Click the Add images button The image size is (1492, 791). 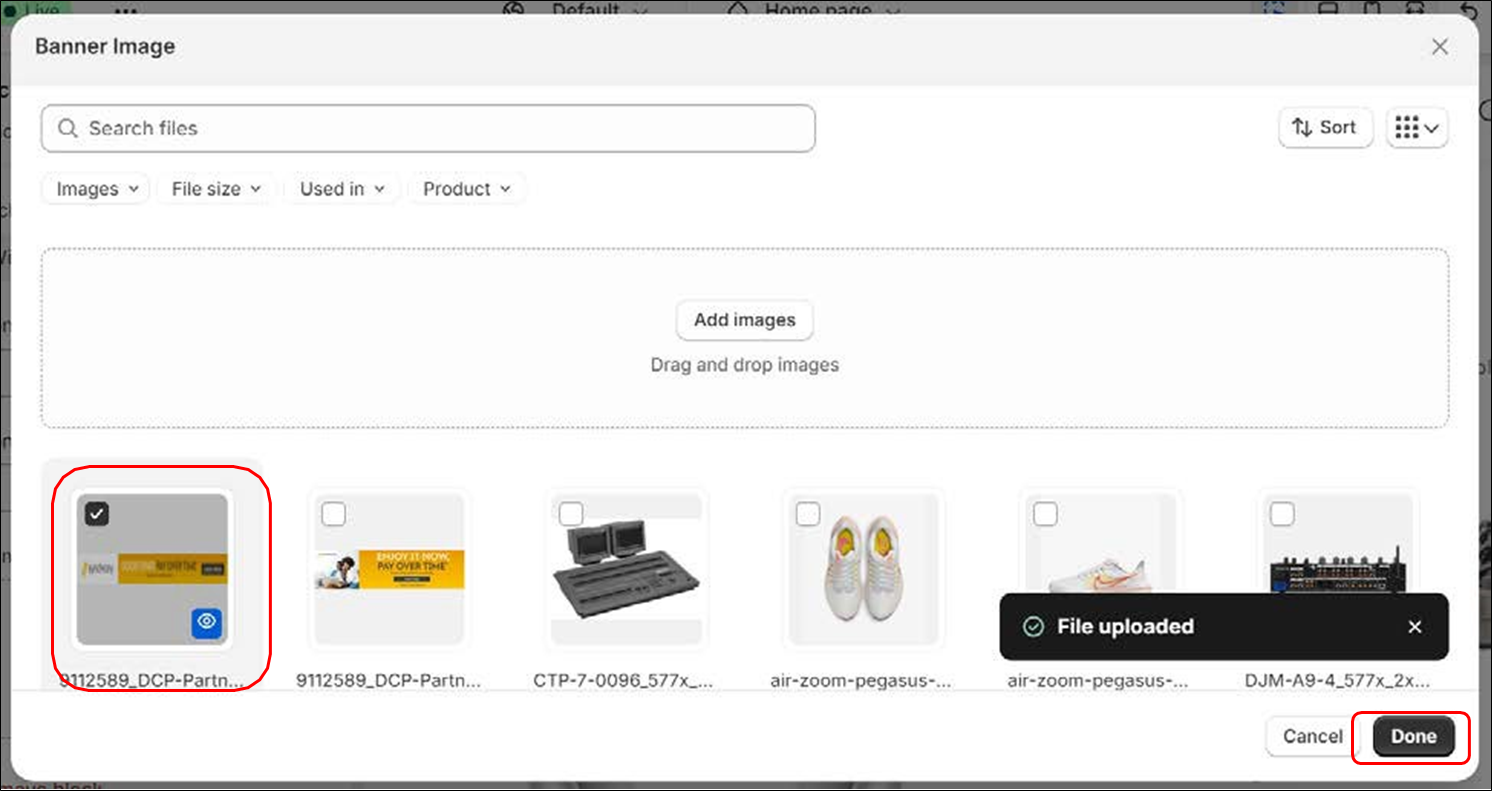tap(745, 320)
